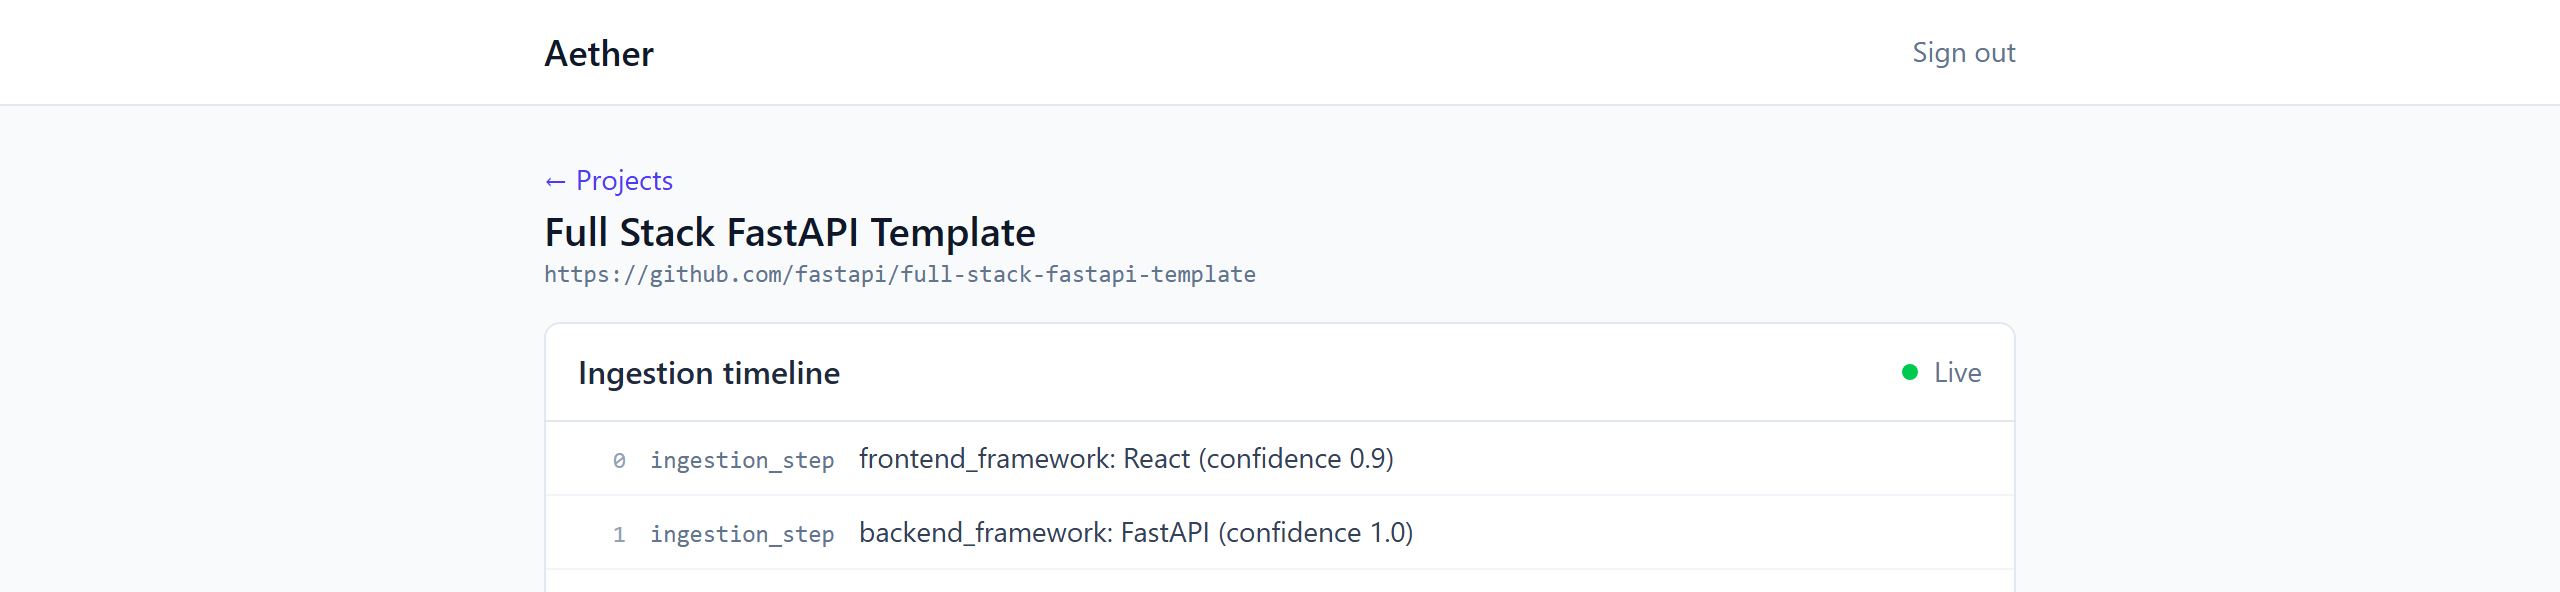Sign out of the account
This screenshot has height=592, width=2560.
click(1963, 52)
